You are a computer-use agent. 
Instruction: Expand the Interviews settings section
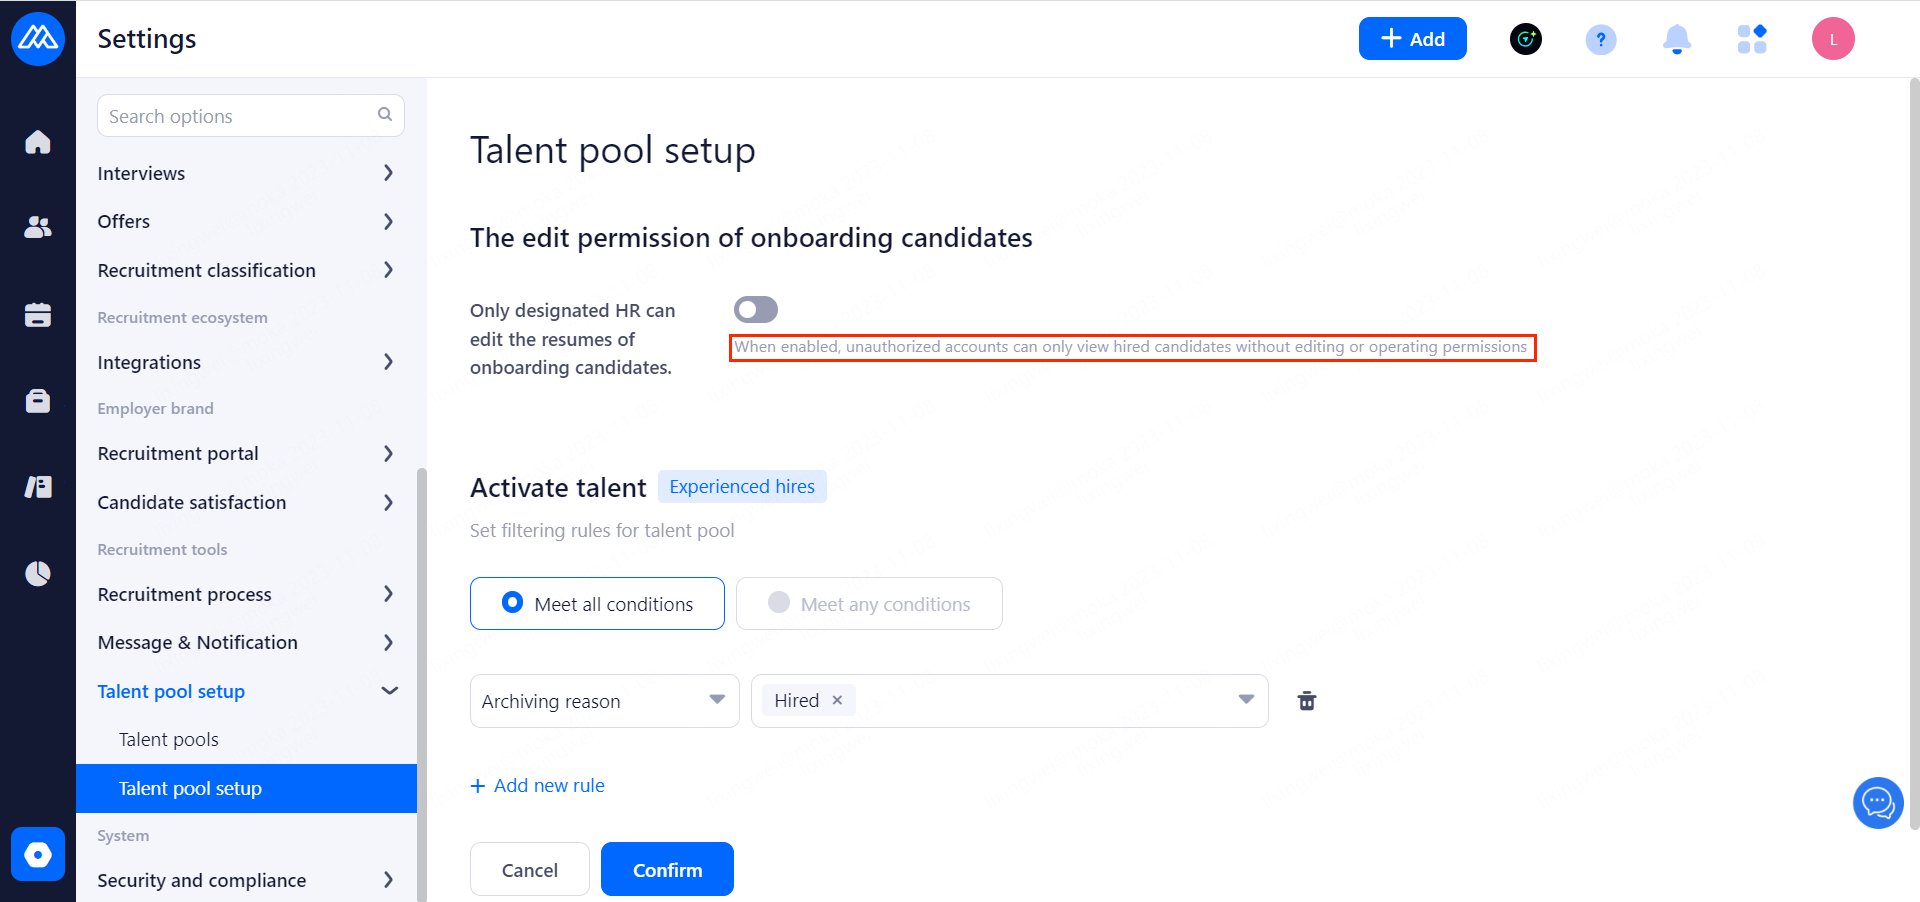tap(246, 174)
